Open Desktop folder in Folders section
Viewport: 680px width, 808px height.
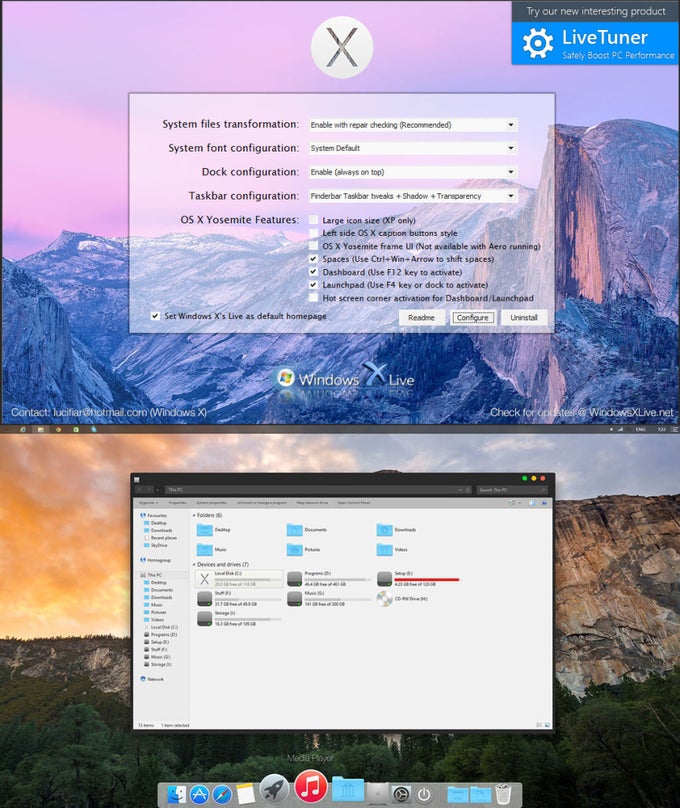click(x=214, y=530)
